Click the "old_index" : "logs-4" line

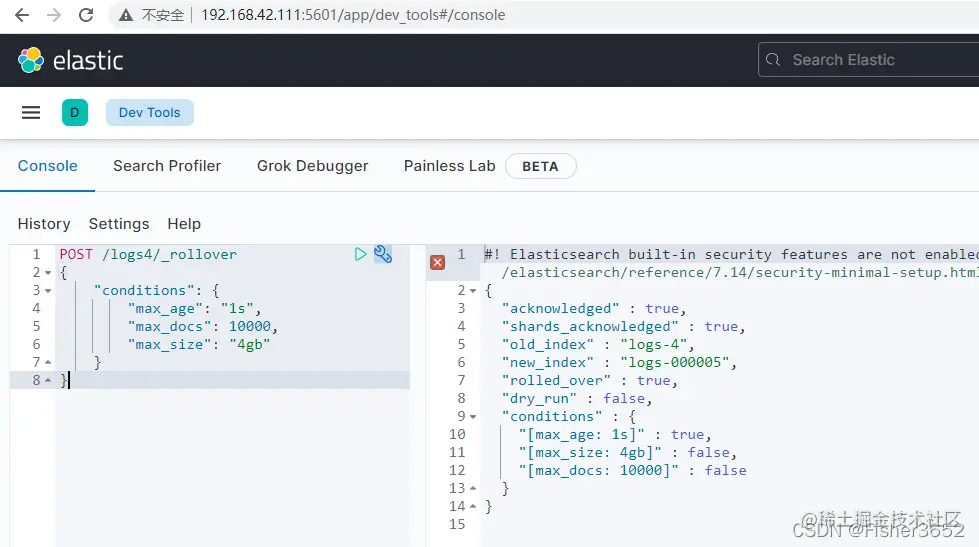[598, 345]
